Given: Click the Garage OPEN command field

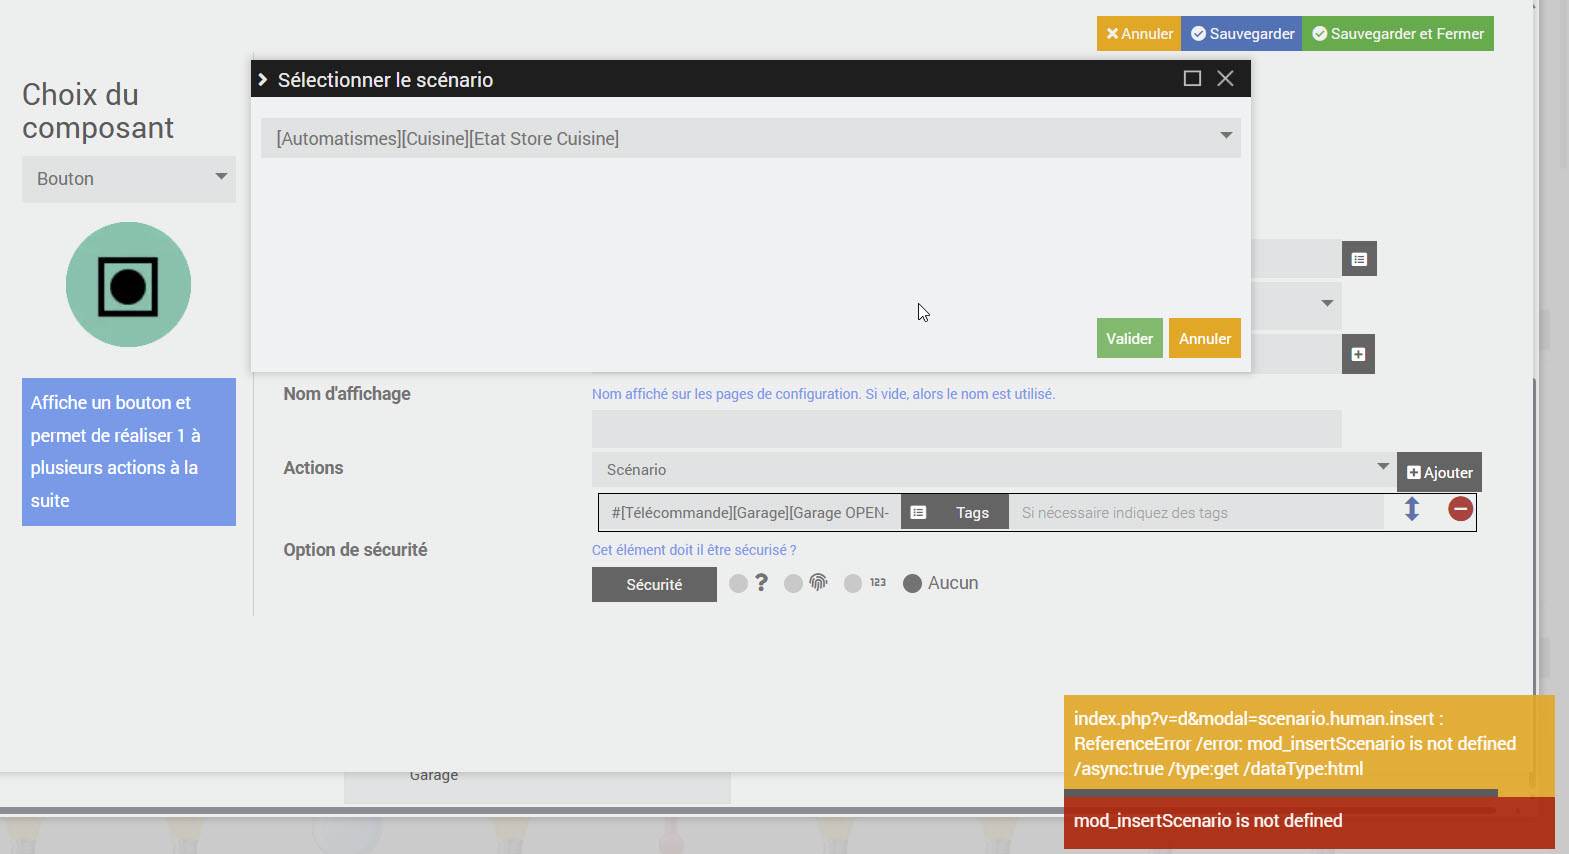Looking at the screenshot, I should 750,513.
